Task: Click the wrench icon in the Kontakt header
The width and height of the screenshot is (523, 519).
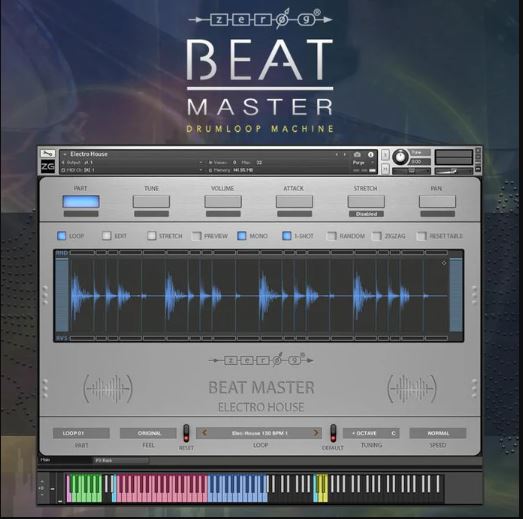Action: [x=48, y=154]
